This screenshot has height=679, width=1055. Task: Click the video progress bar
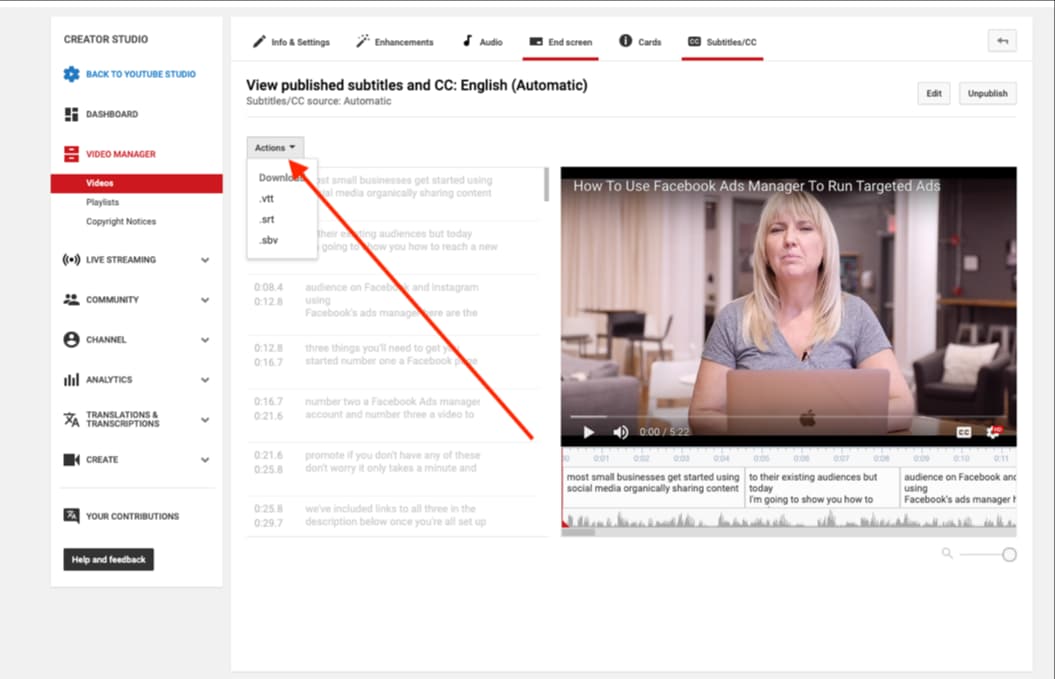(789, 417)
